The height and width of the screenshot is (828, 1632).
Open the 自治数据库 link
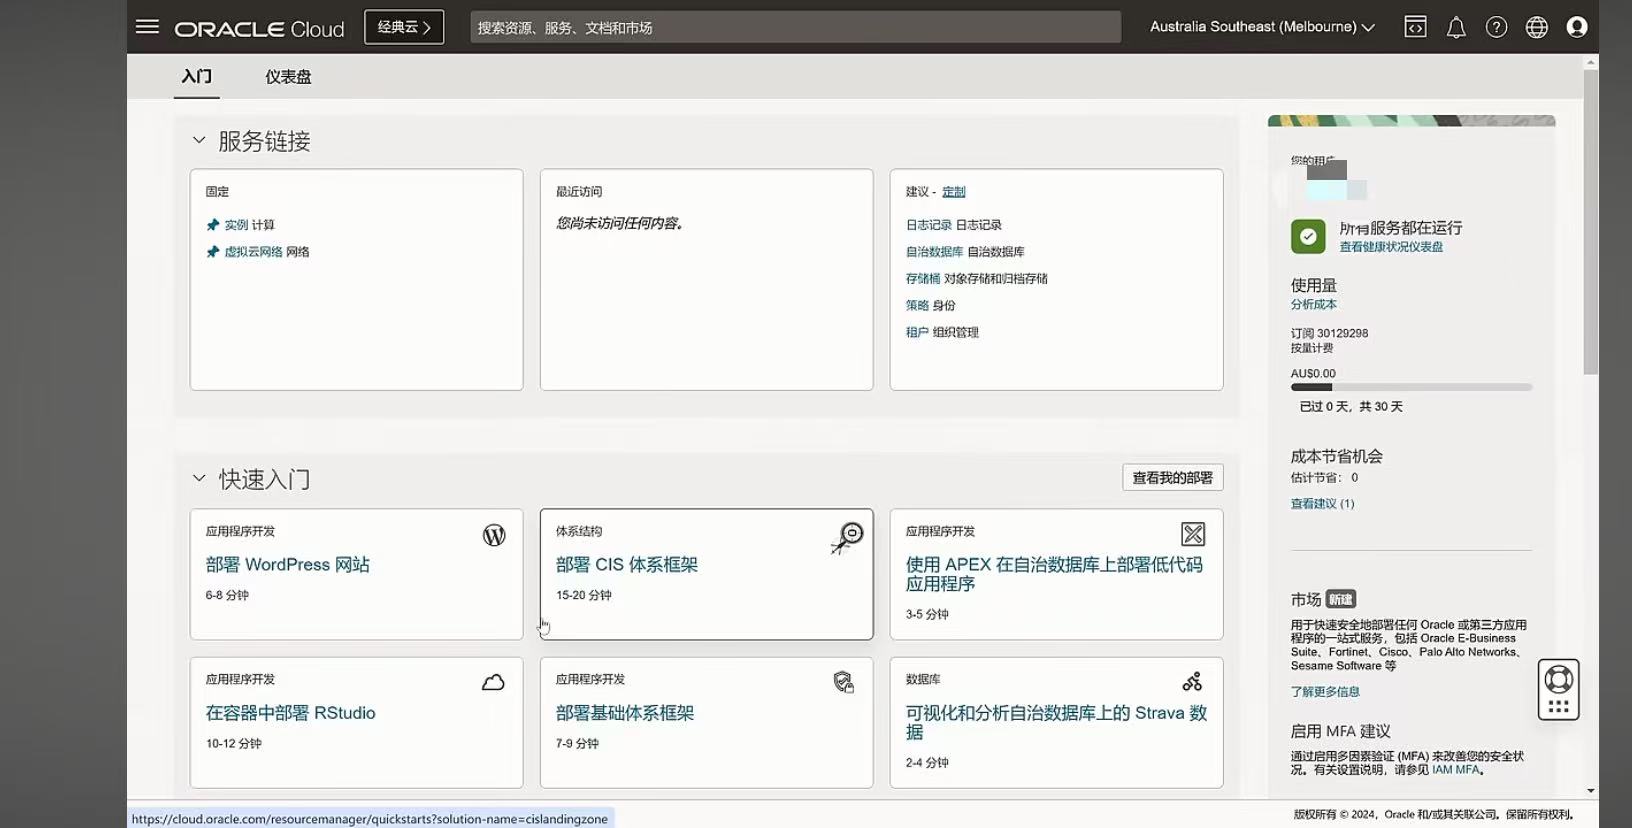coord(934,252)
